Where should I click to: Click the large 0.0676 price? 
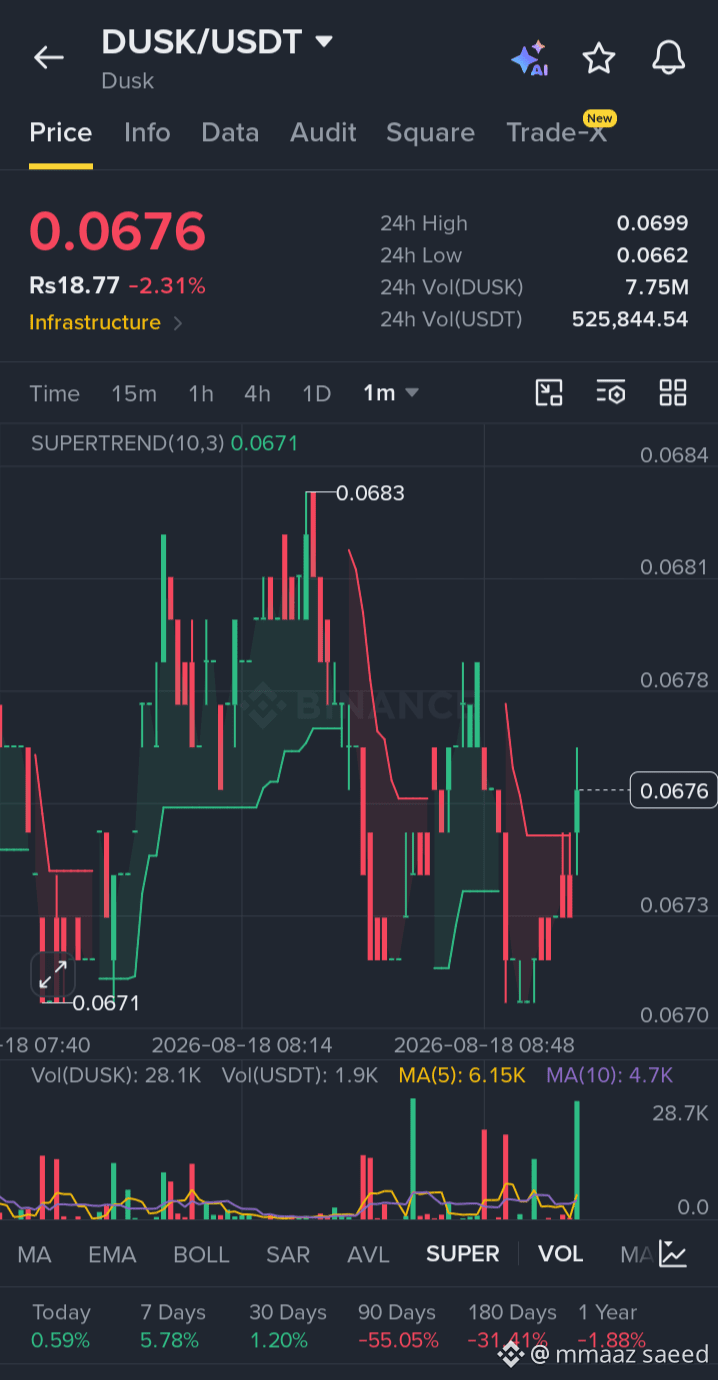(x=117, y=231)
